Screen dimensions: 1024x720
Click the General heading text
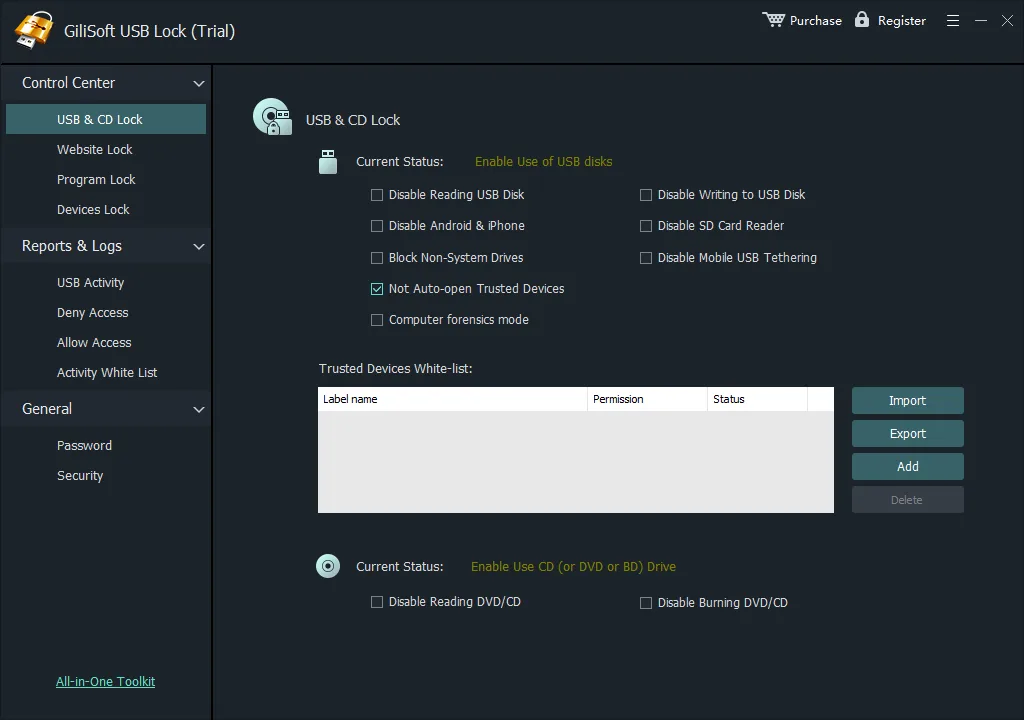[47, 409]
